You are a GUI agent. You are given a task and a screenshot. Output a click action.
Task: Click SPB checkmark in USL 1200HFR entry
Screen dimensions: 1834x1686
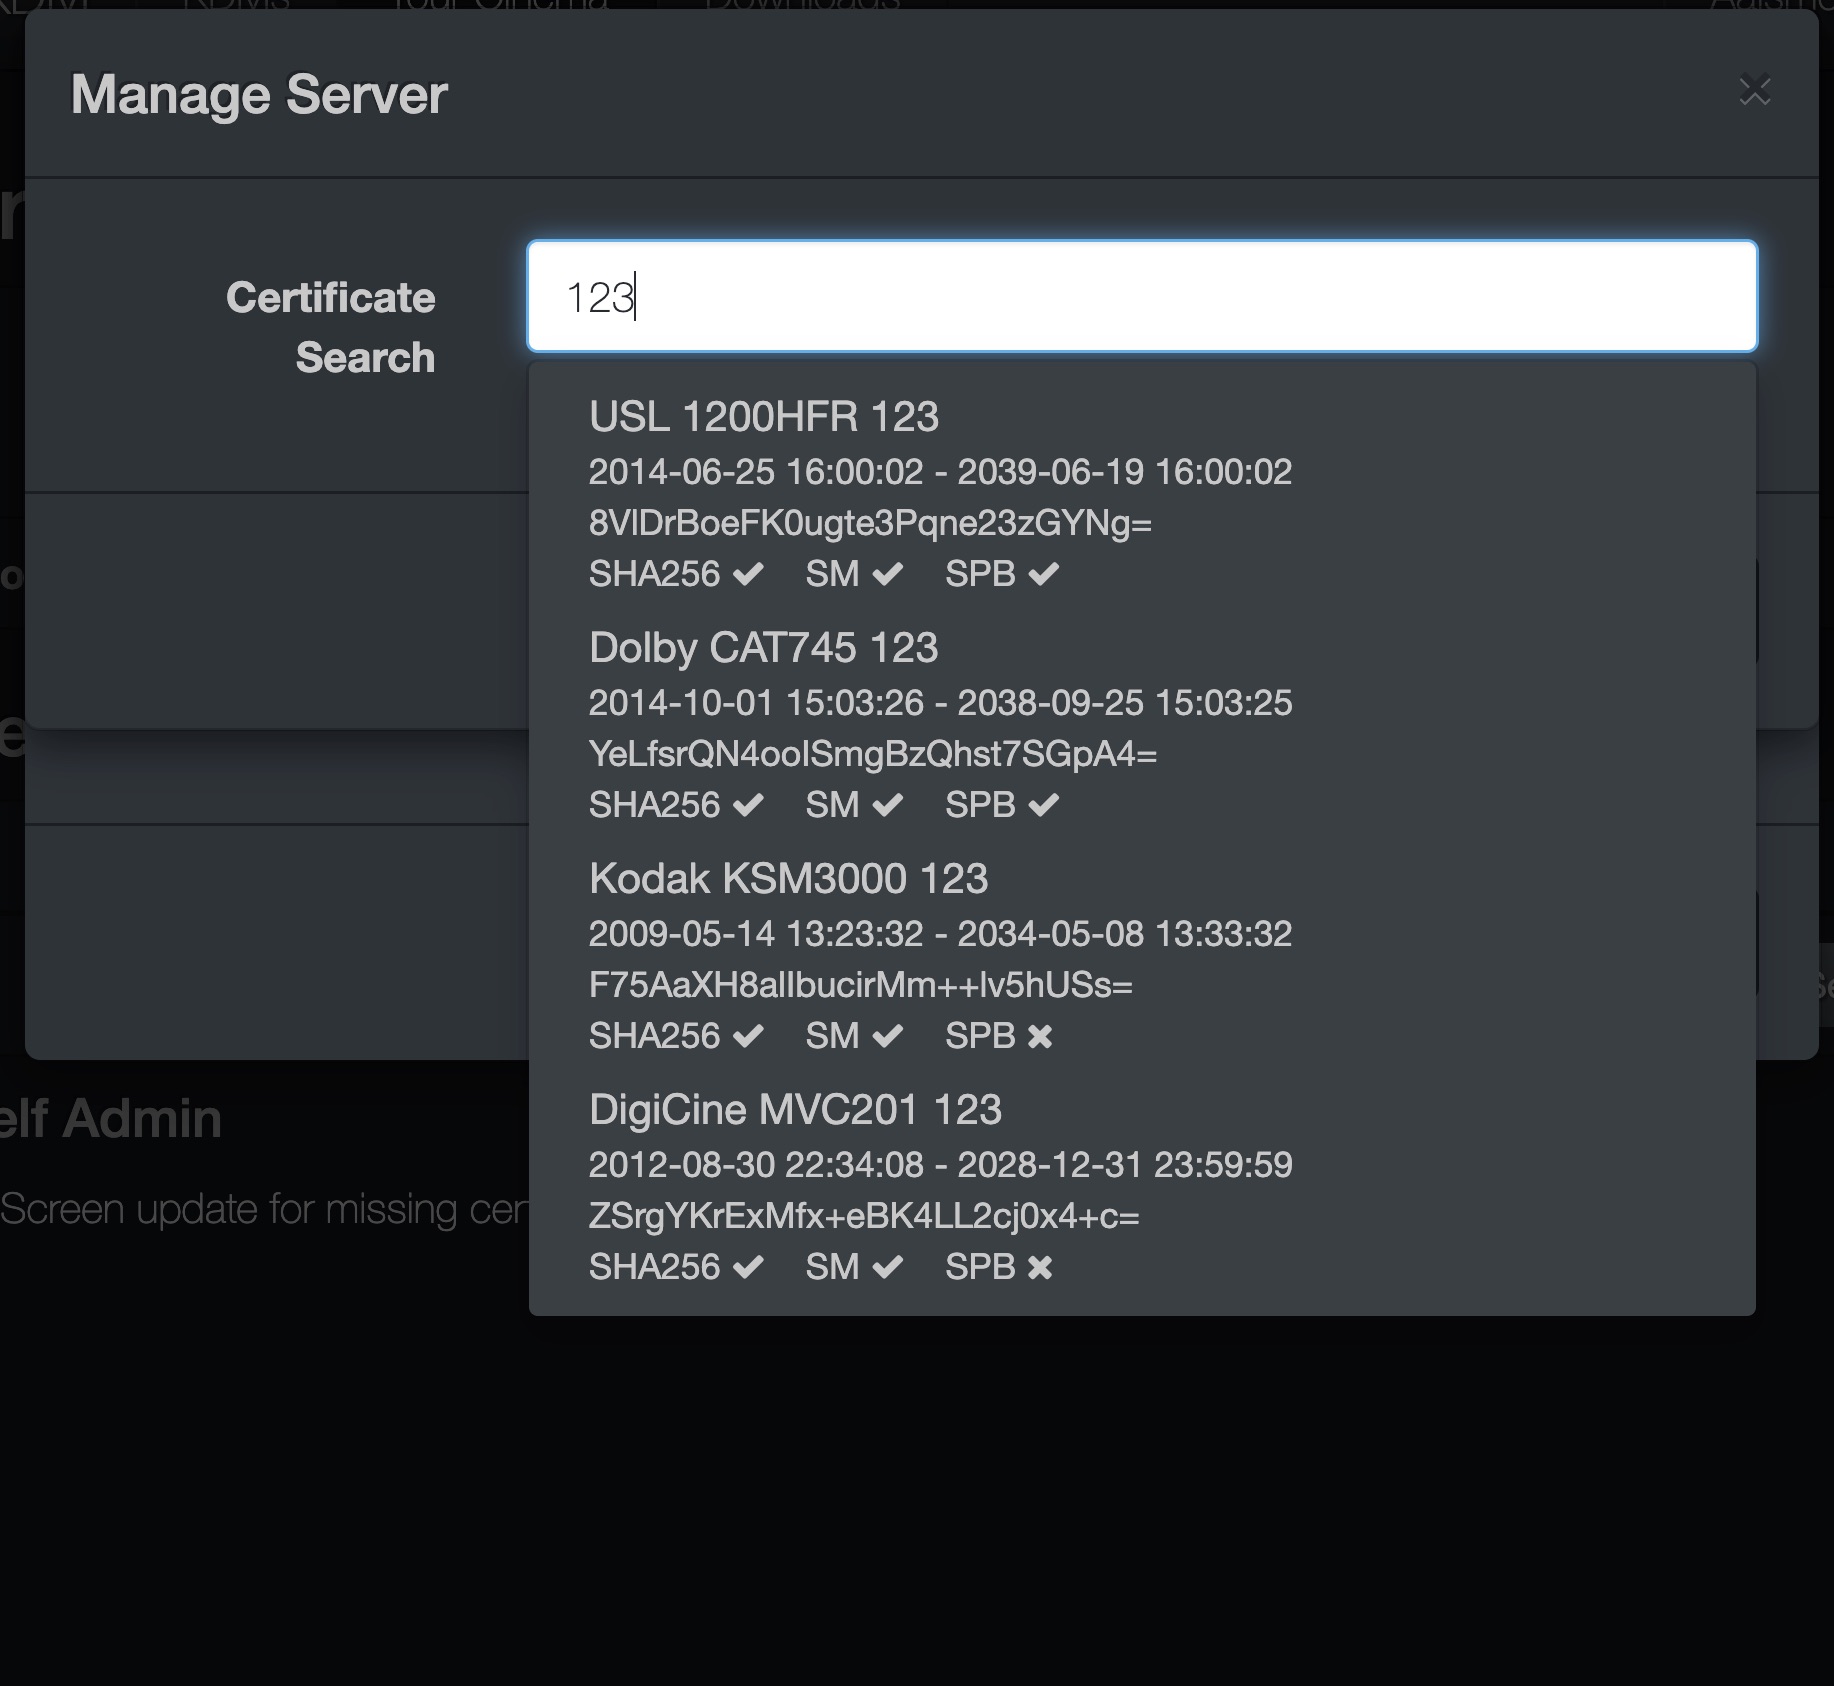coord(1043,574)
